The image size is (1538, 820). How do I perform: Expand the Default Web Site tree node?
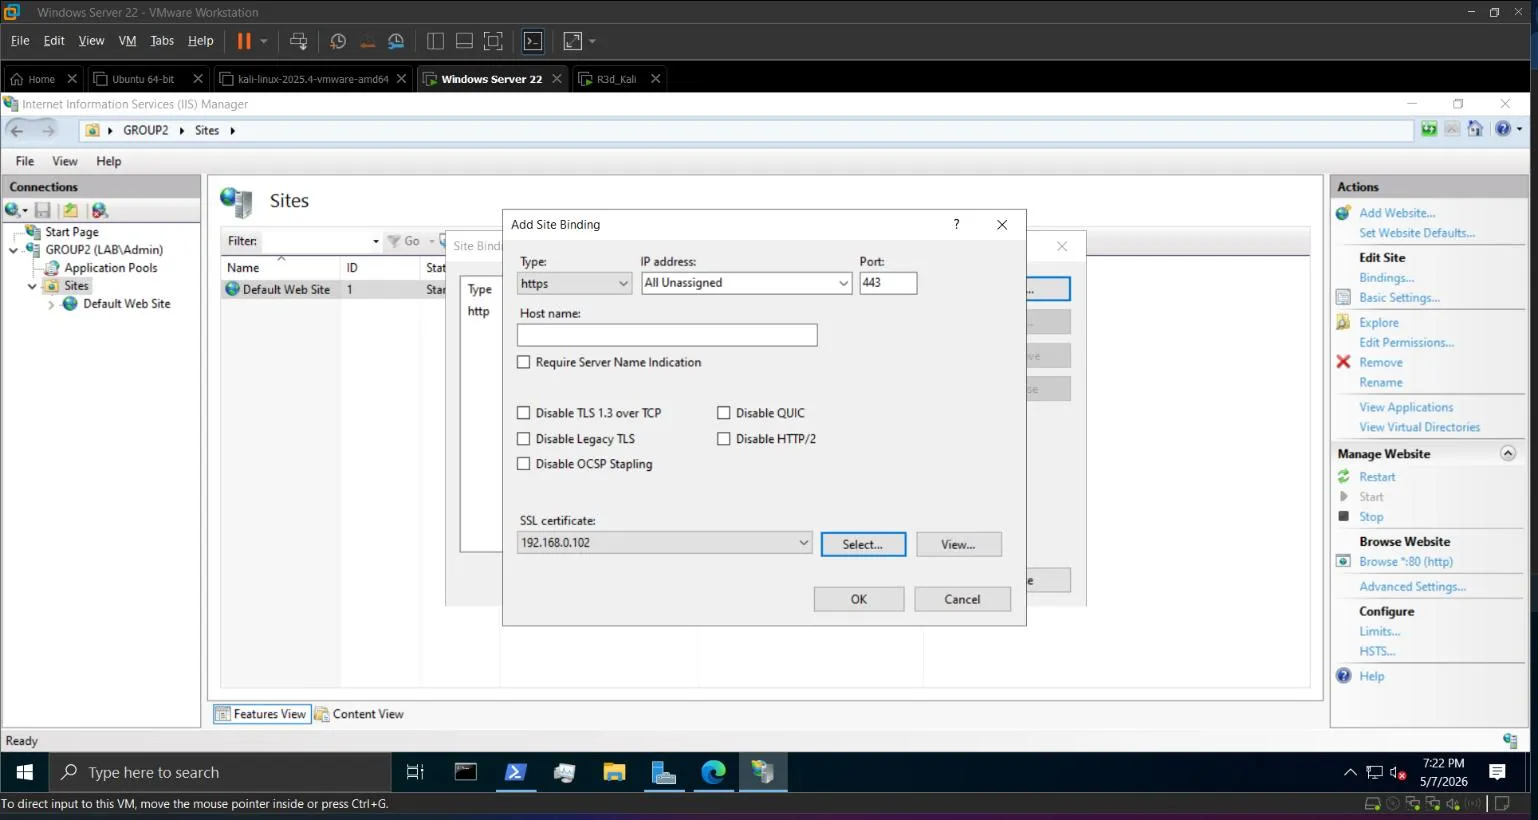pos(51,304)
